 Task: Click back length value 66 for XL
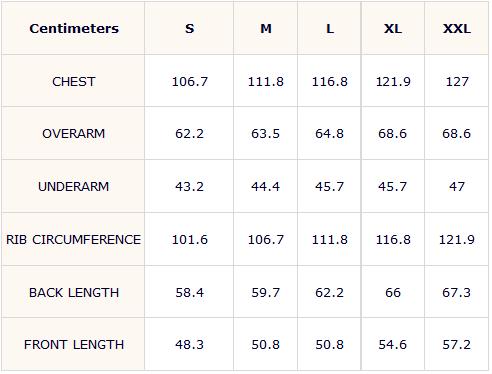point(393,293)
